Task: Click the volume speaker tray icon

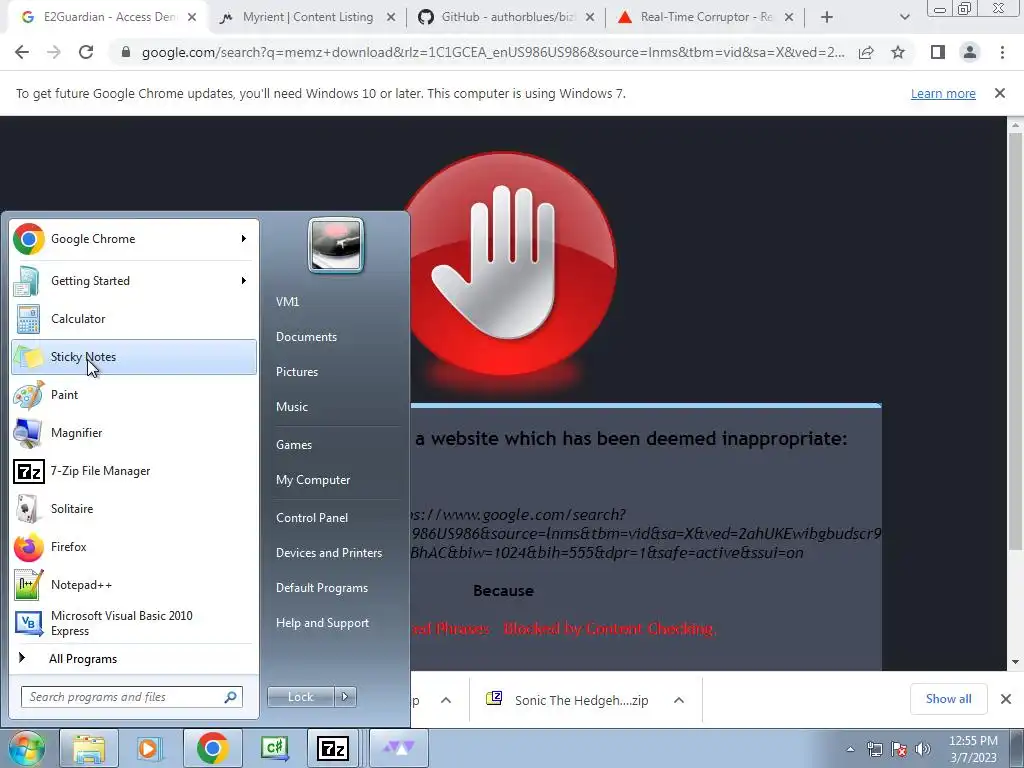Action: [923, 749]
